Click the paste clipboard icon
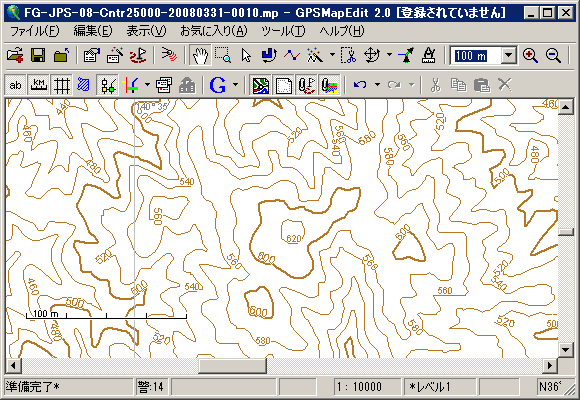Screen dimensions: 580x400 pyautogui.click(x=482, y=85)
